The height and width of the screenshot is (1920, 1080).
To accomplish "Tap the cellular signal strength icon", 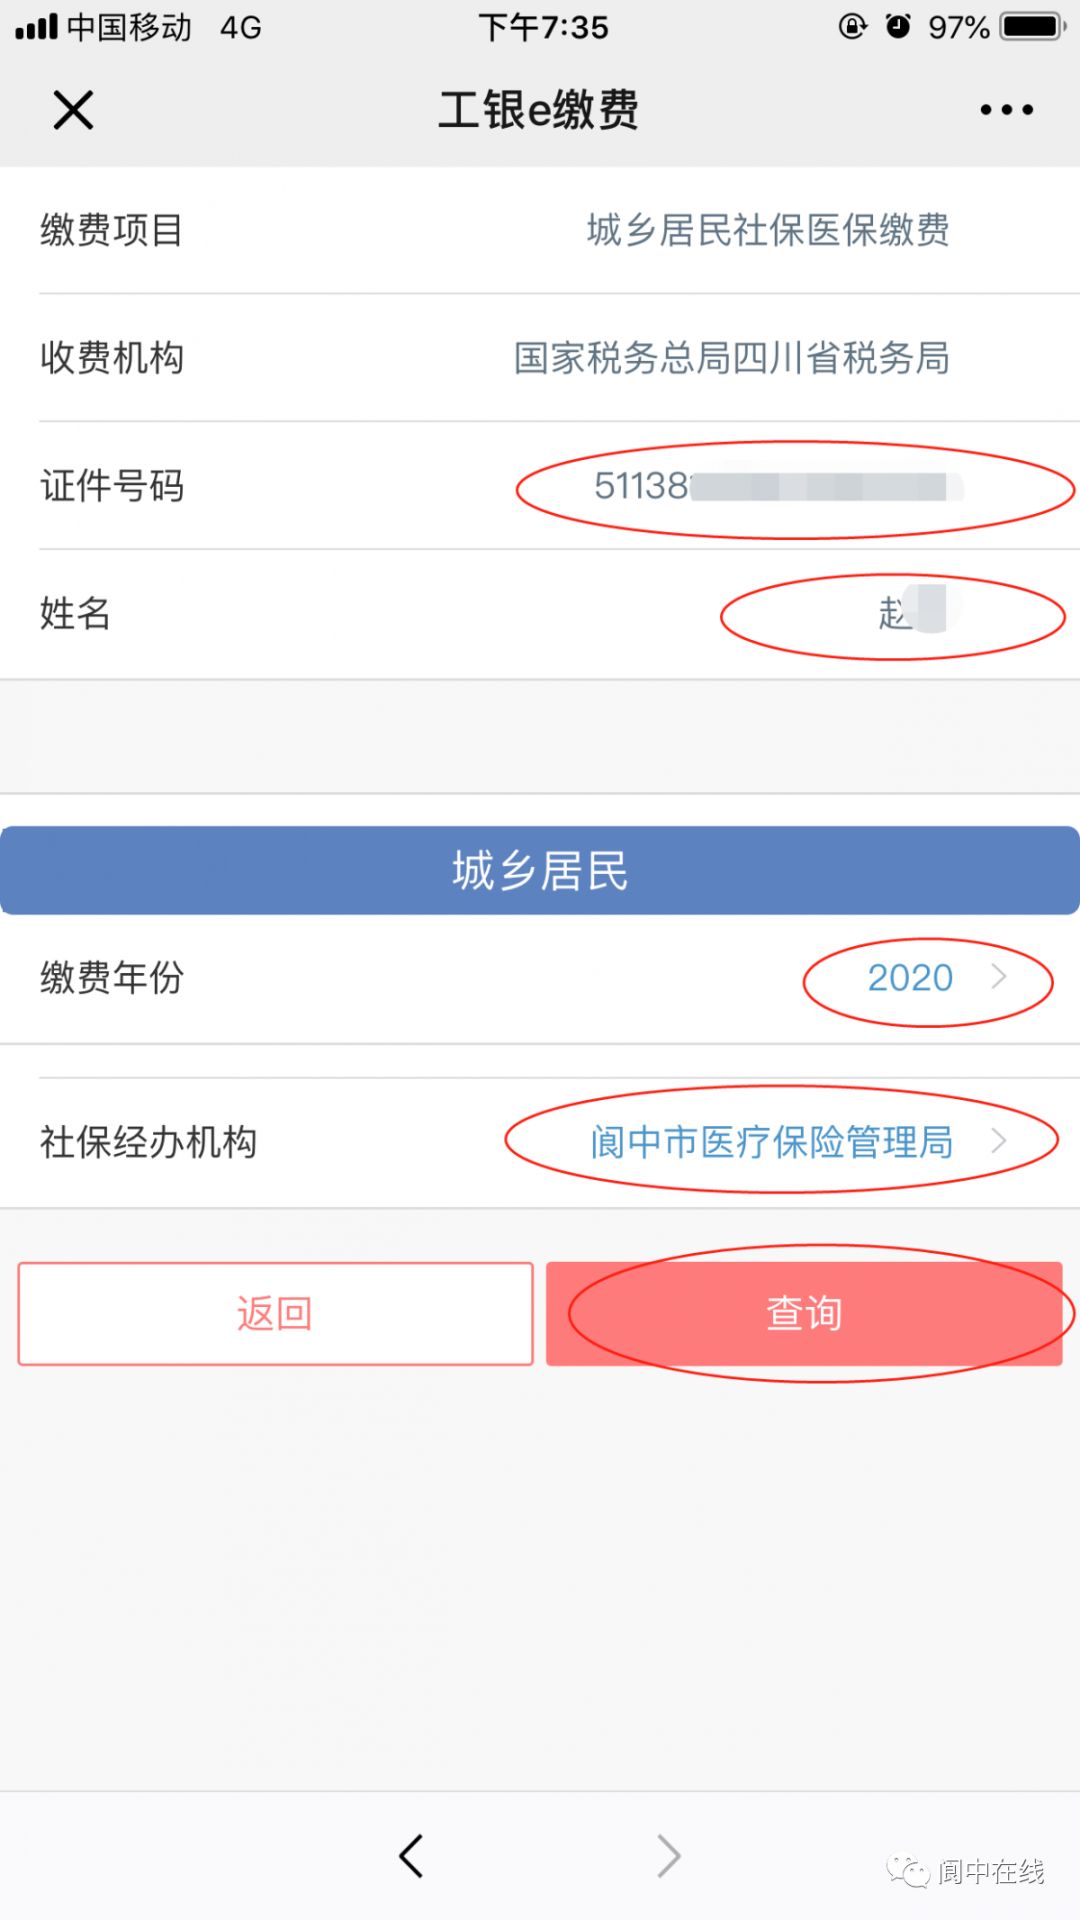I will [x=36, y=27].
